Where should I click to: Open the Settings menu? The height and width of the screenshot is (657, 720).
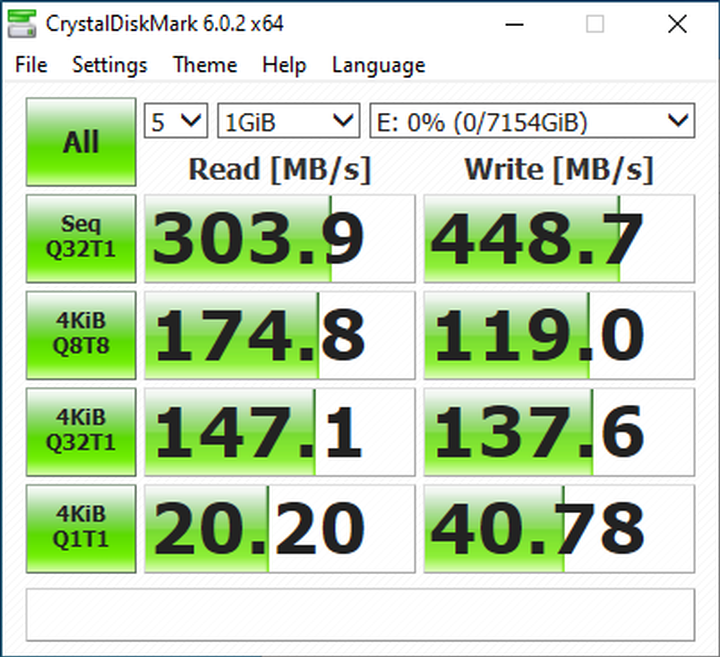(x=109, y=65)
